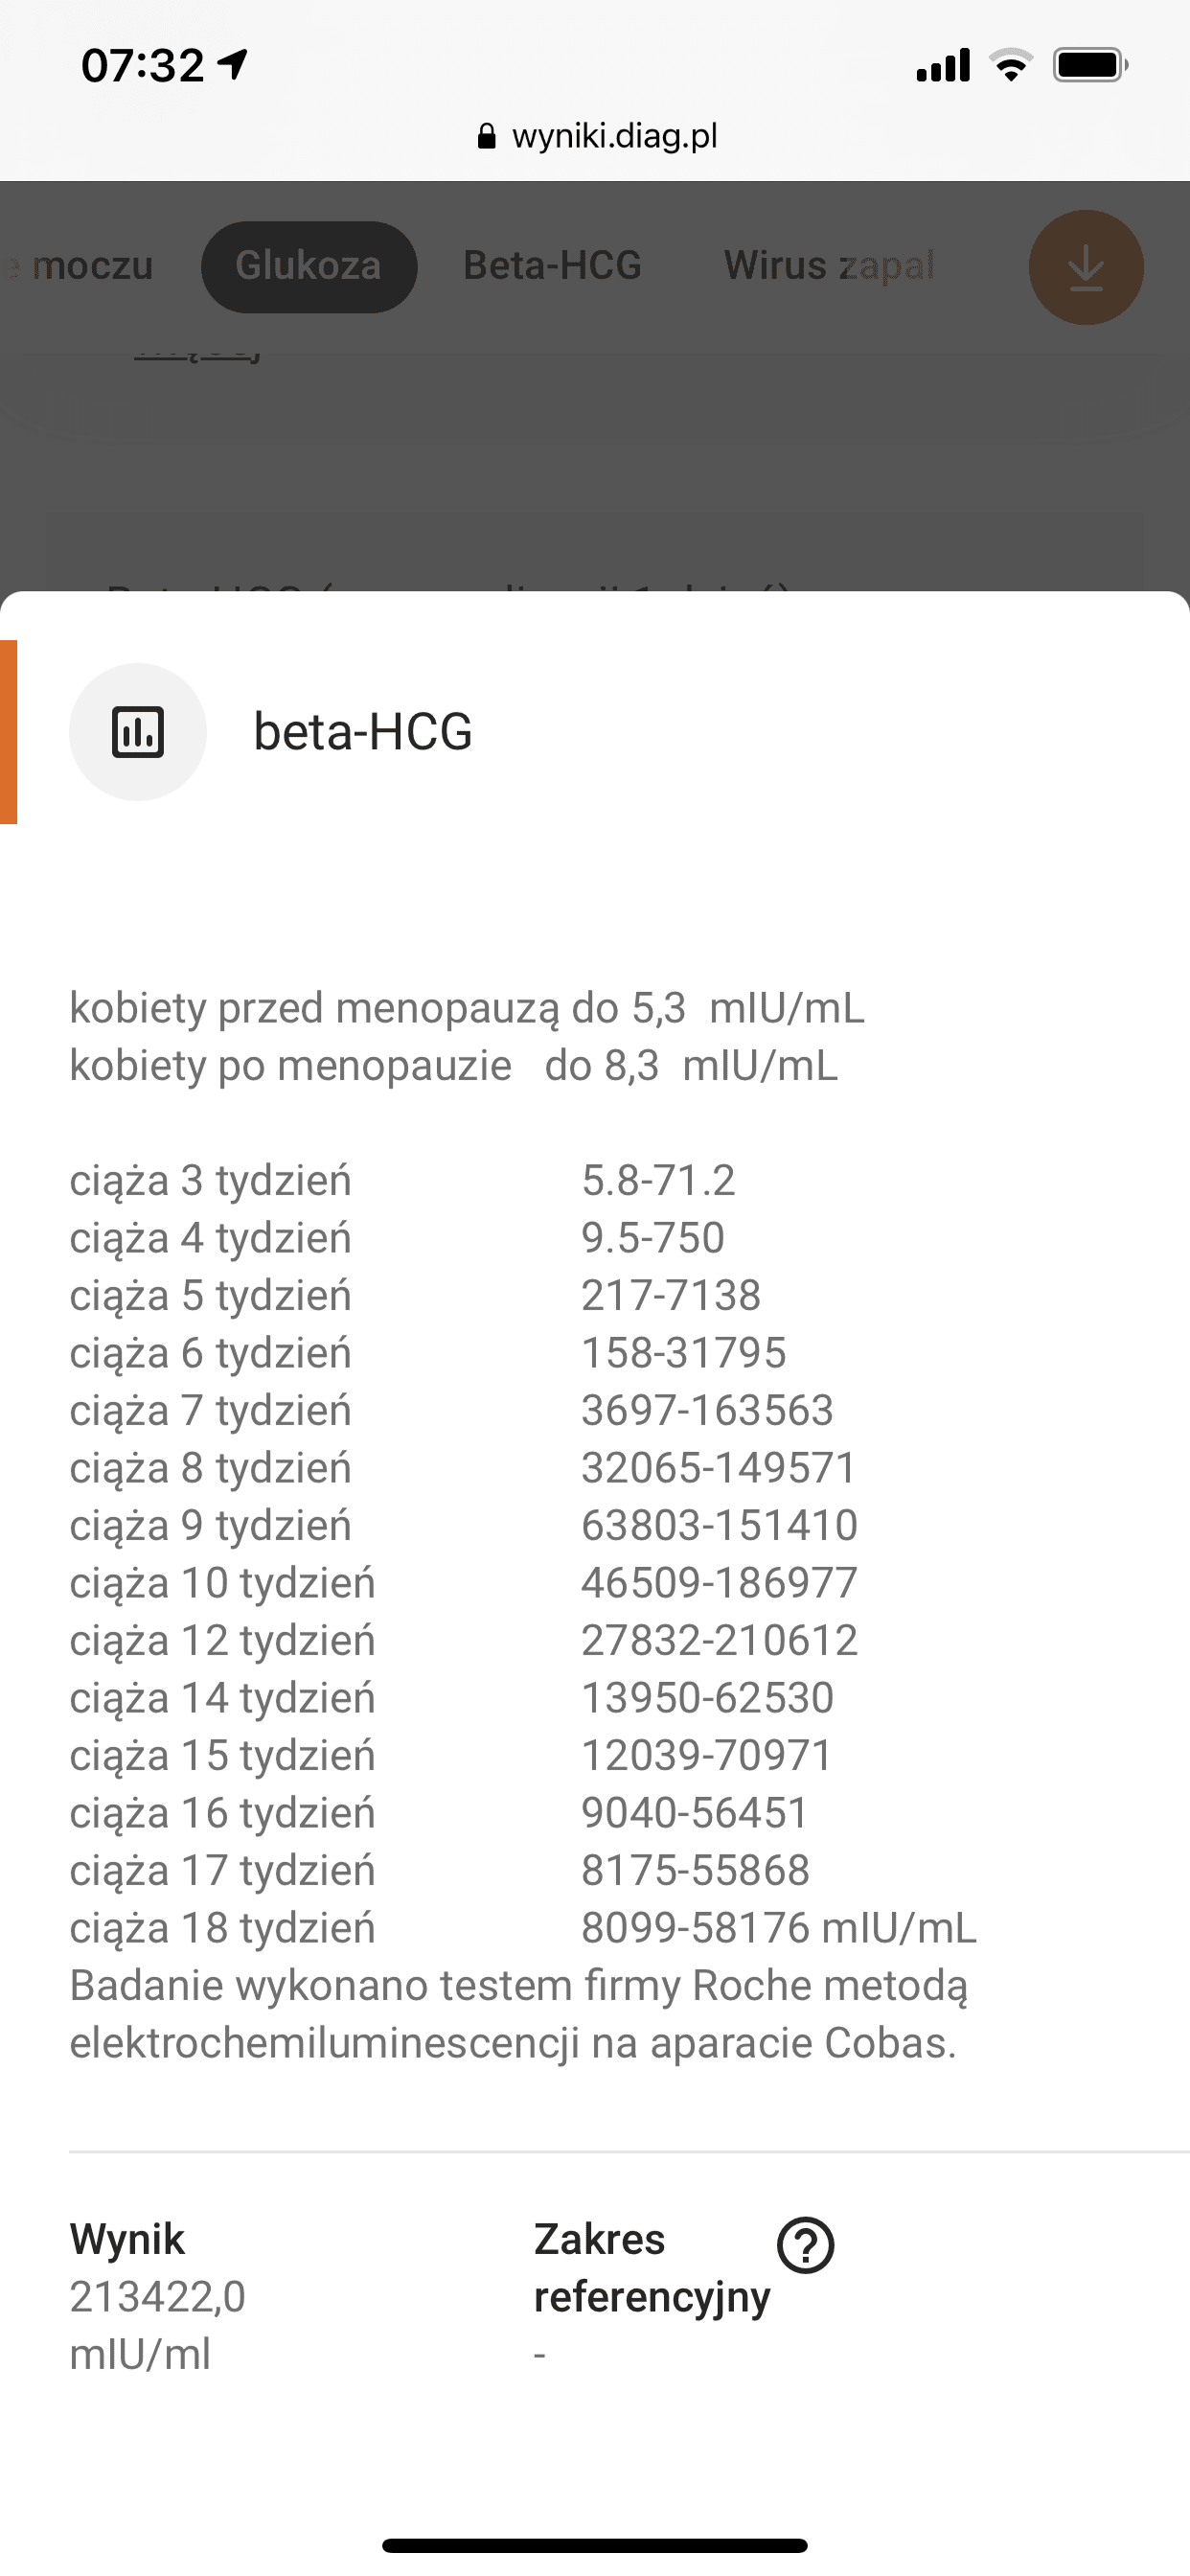
Task: Tap the location arrow in status bar
Action: click(x=234, y=66)
